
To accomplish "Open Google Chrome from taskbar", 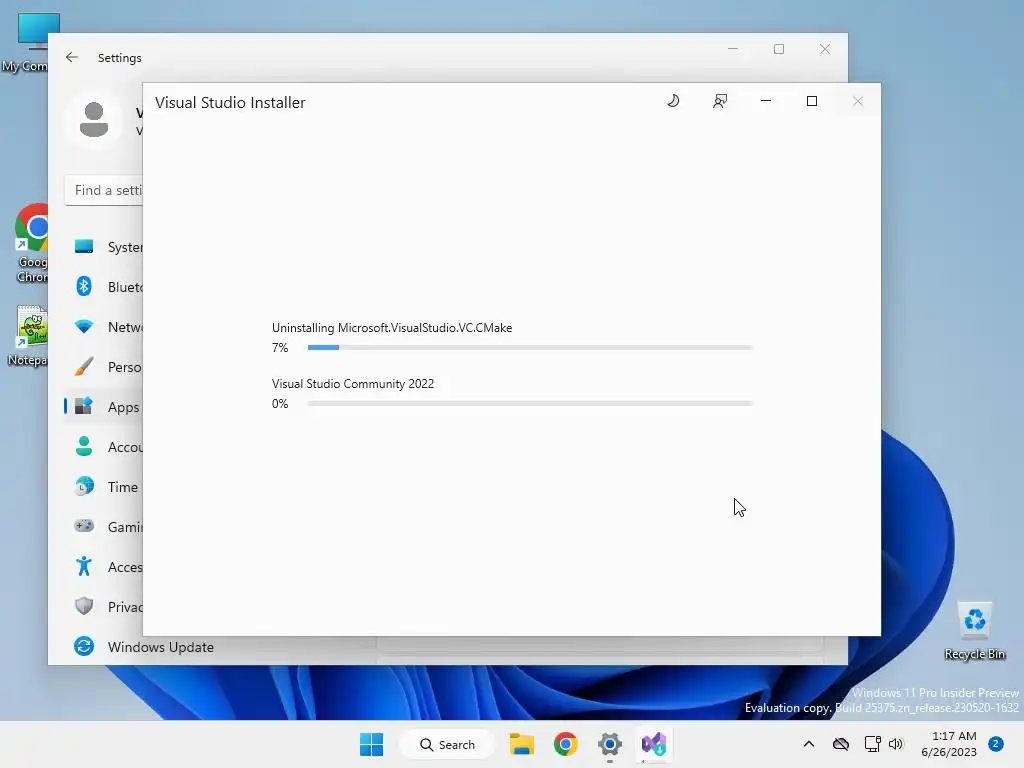I will (566, 744).
